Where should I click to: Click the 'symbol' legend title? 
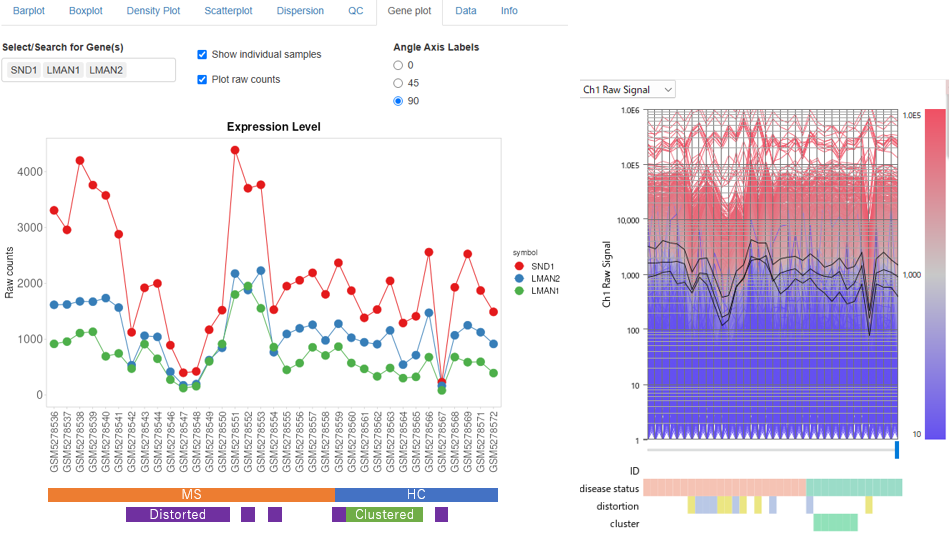coord(525,253)
